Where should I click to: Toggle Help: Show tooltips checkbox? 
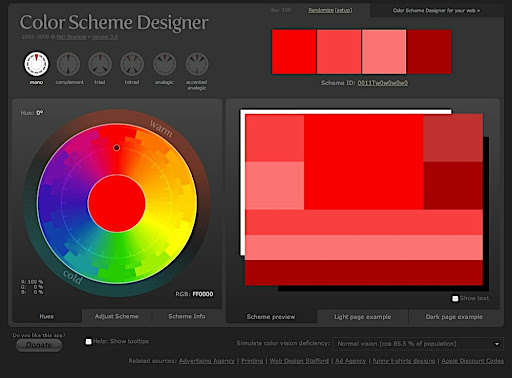tap(88, 342)
